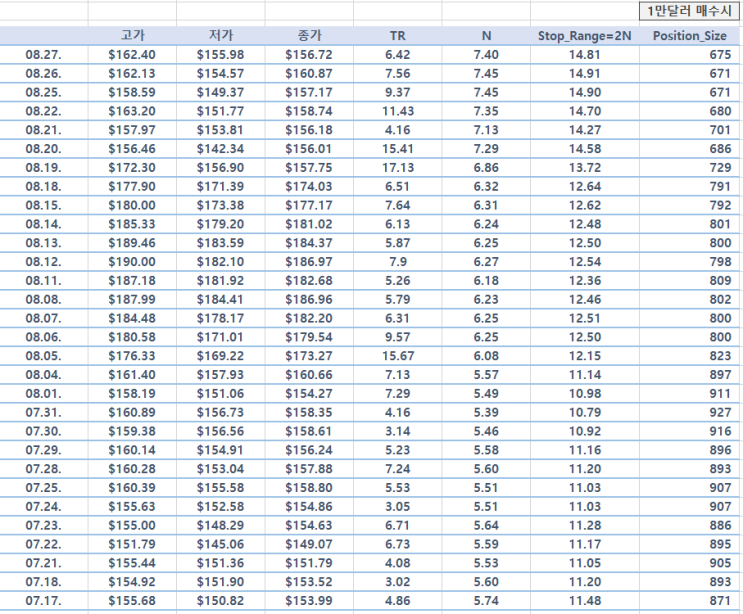The image size is (743, 614).
Task: Select the Position_Size column header
Action: [x=689, y=36]
